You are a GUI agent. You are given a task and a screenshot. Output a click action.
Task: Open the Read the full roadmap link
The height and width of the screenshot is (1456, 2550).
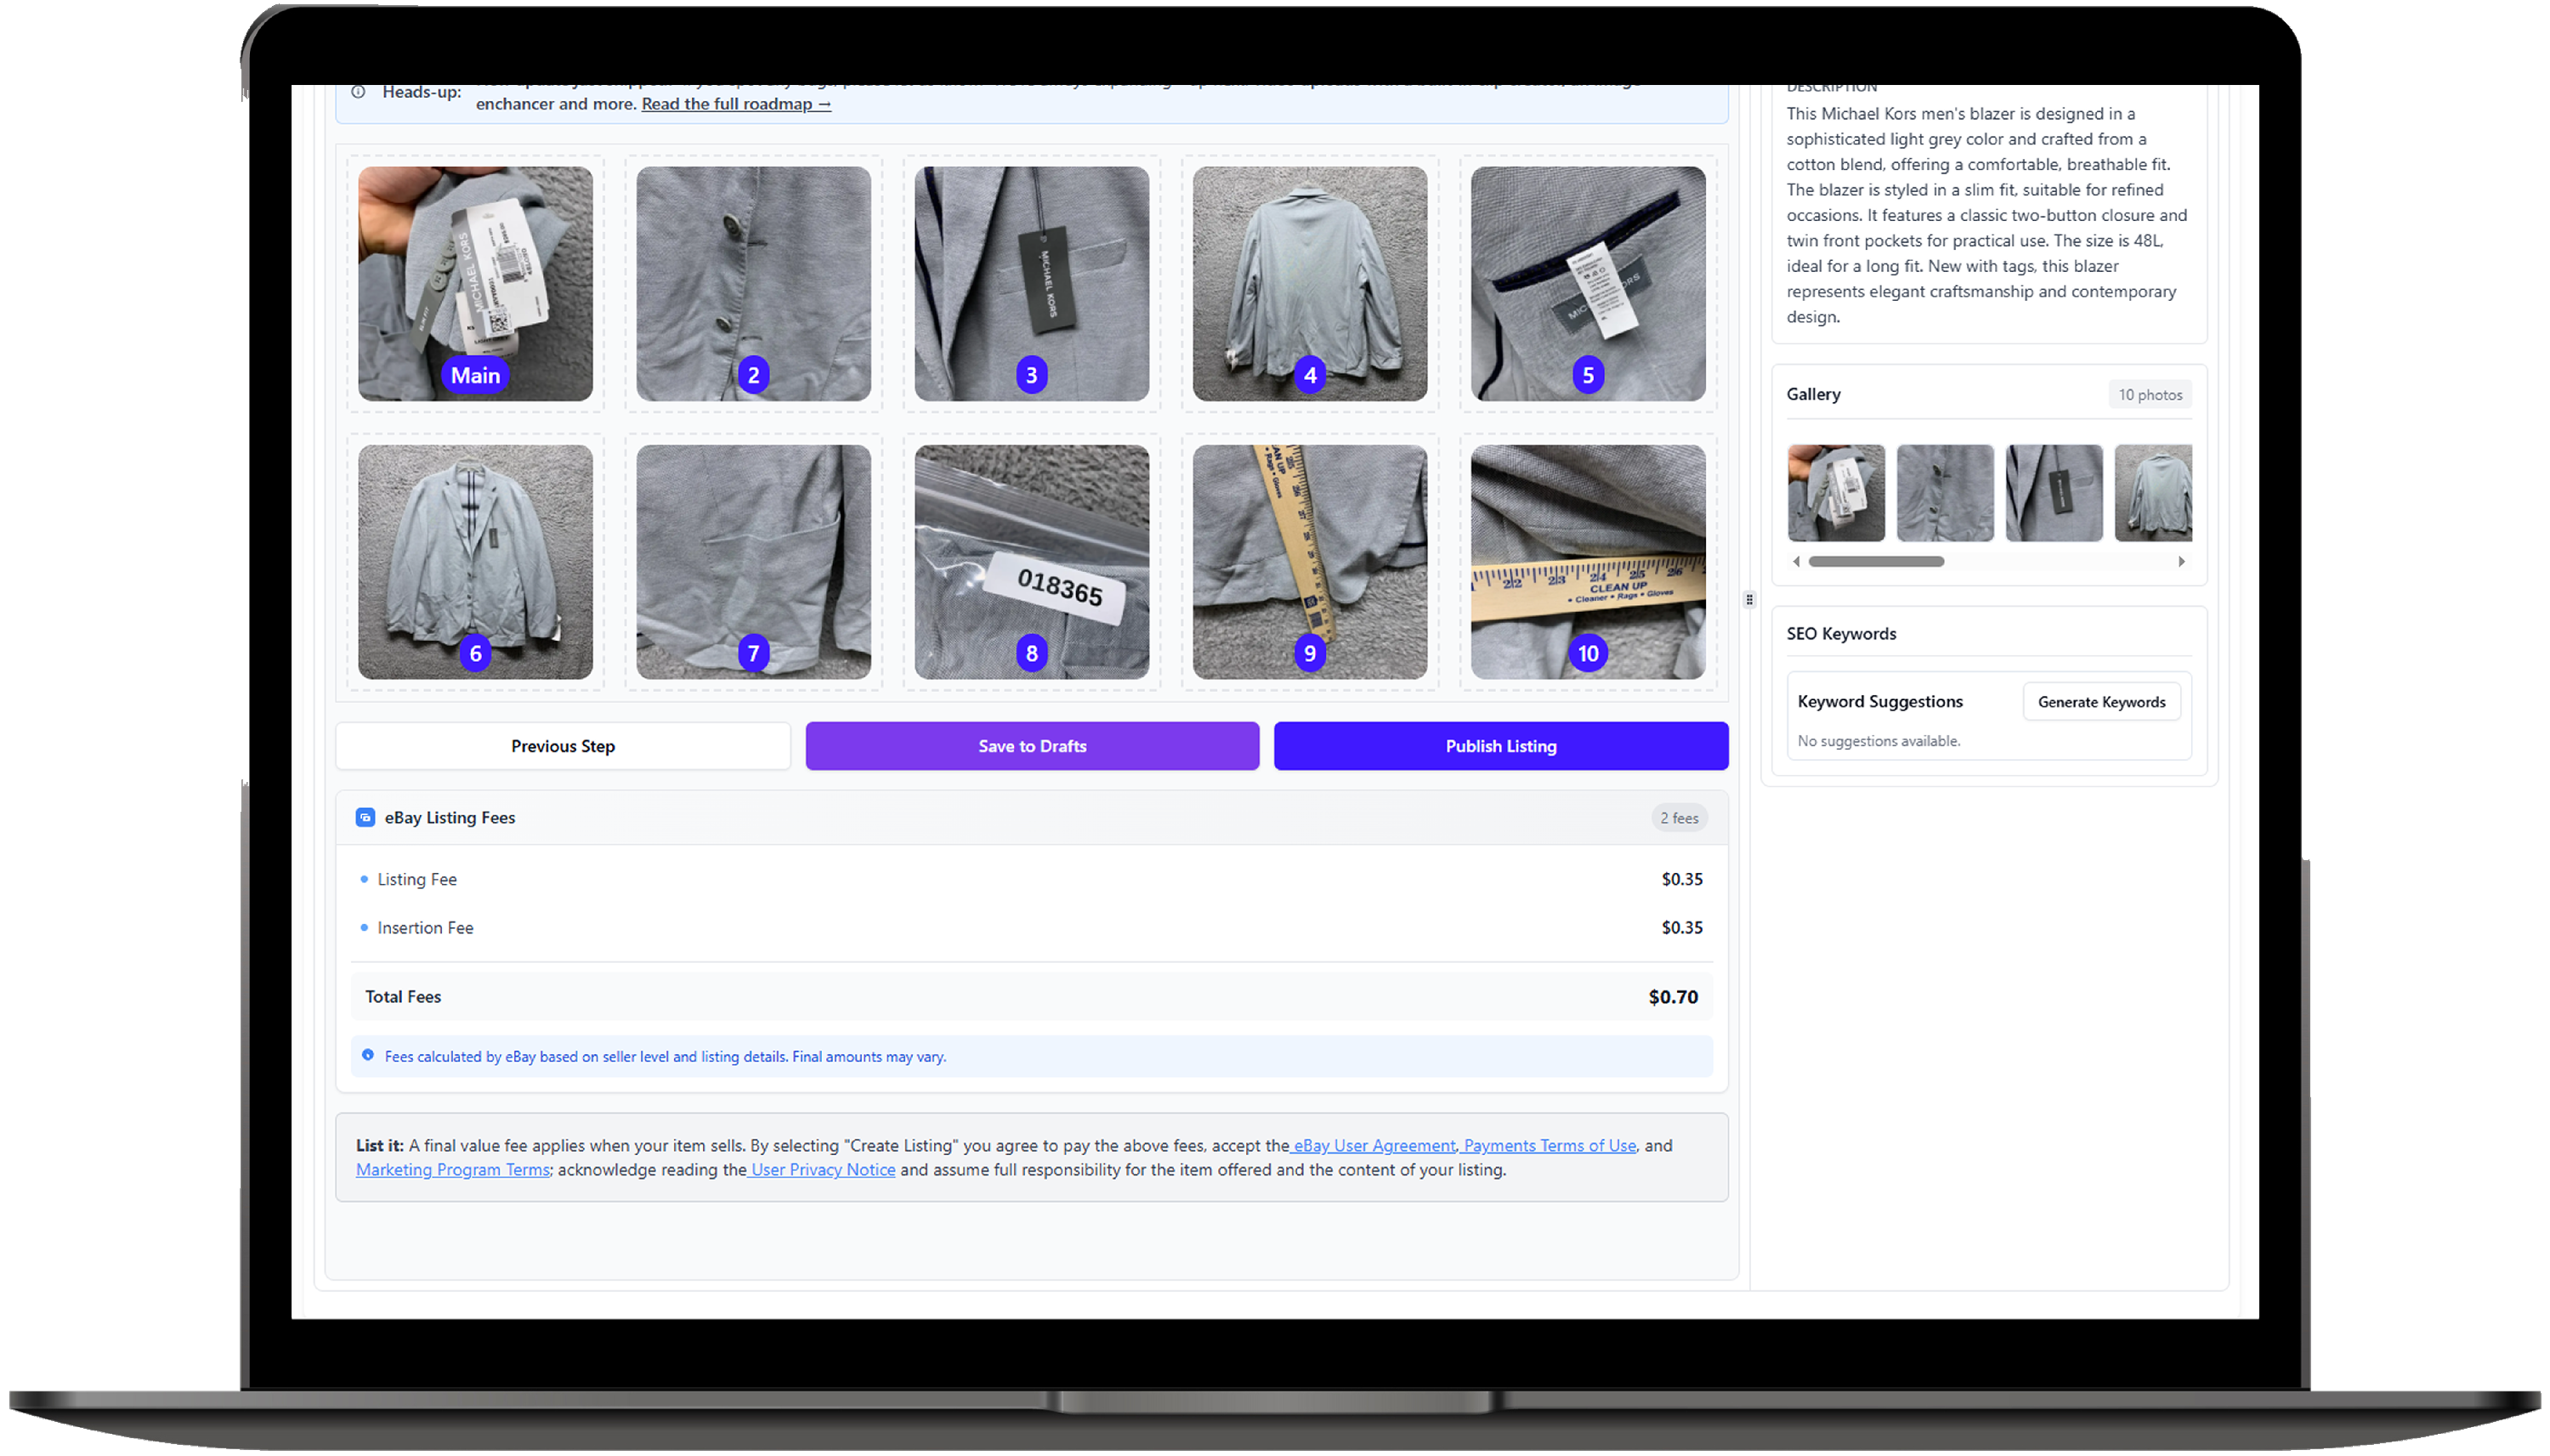pyautogui.click(x=736, y=104)
